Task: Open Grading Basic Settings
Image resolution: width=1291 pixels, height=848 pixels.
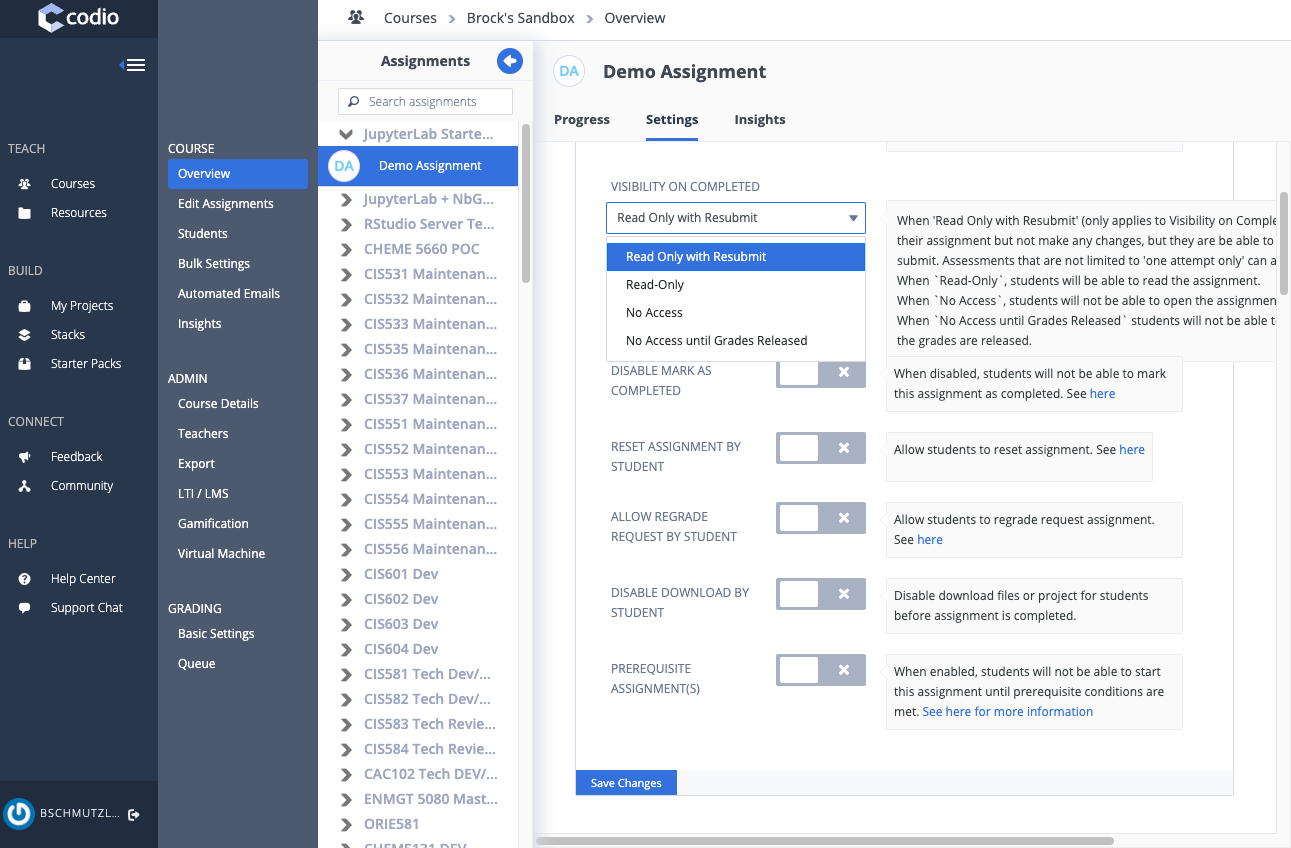Action: pyautogui.click(x=216, y=634)
